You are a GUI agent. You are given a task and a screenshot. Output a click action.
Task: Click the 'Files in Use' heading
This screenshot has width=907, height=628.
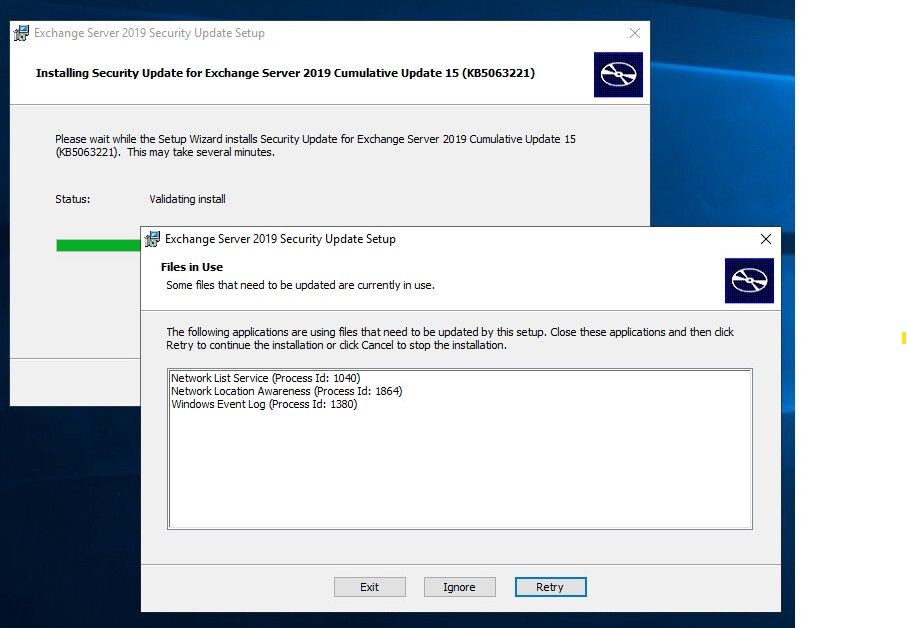[x=191, y=267]
